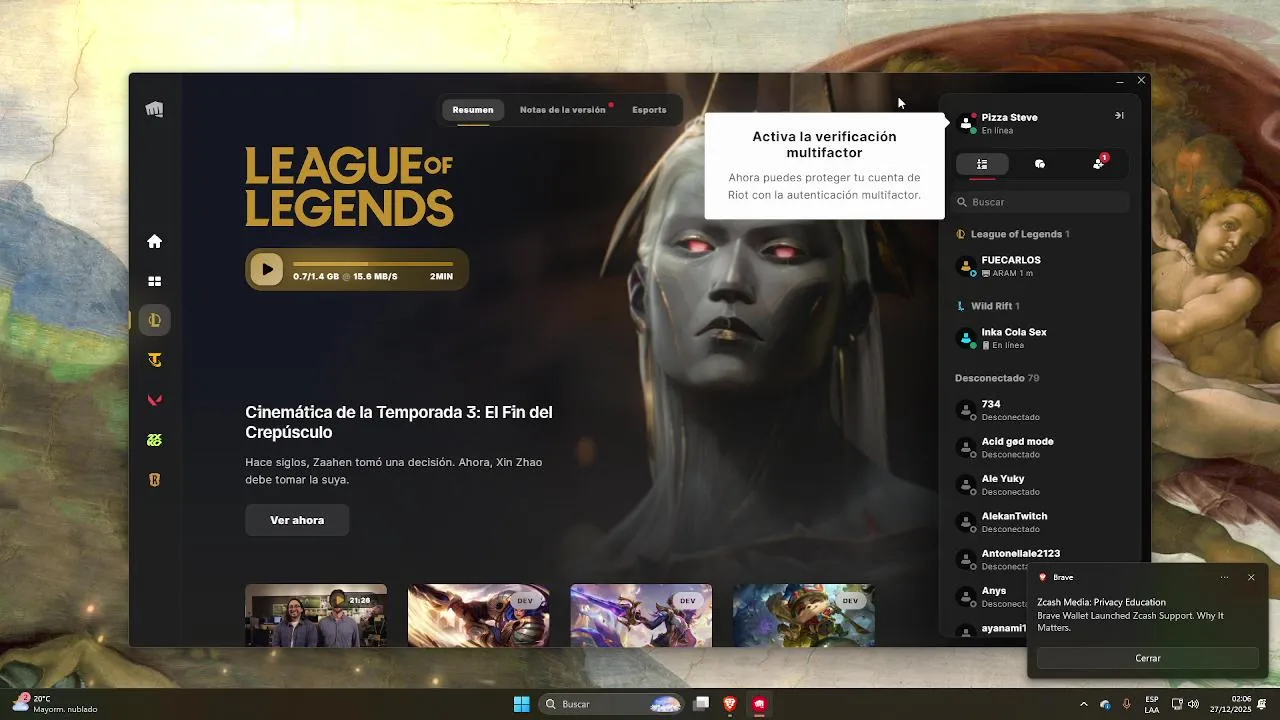Open the notification bell on taskbar

pyautogui.click(x=1263, y=704)
